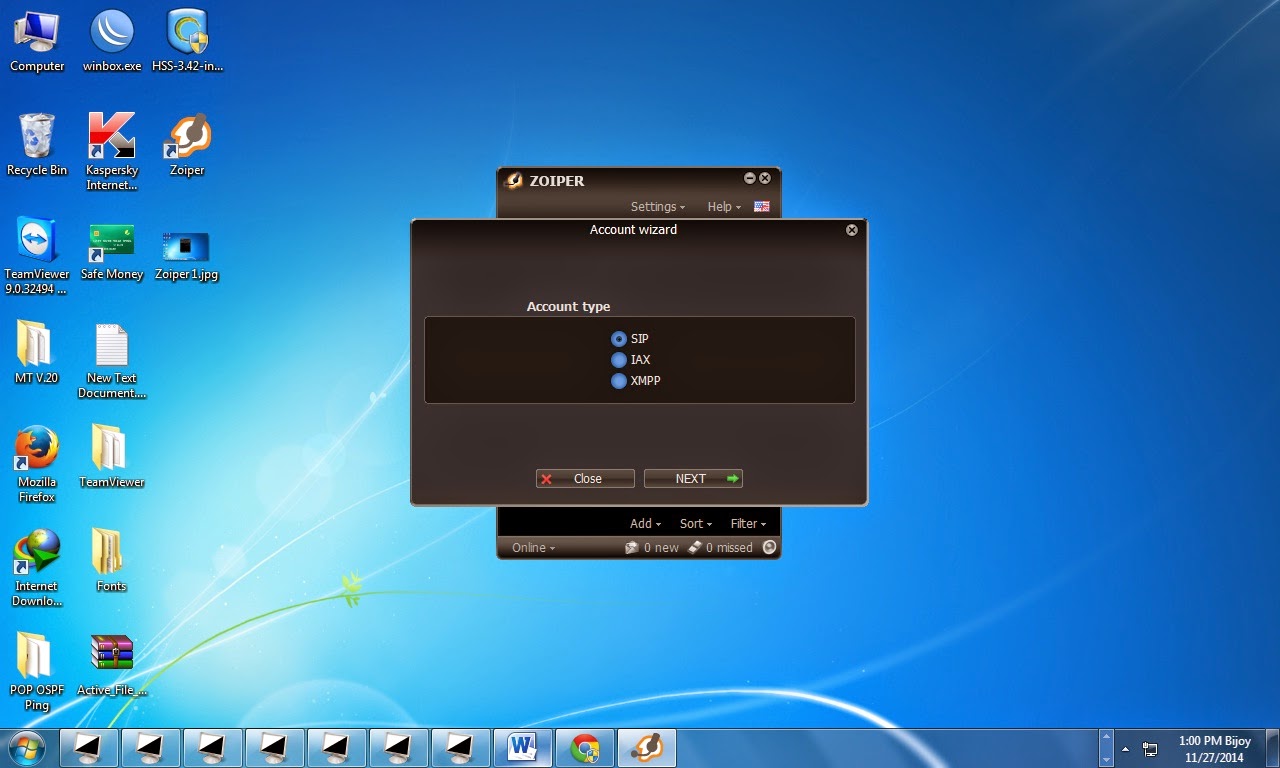Expand the Add dropdown in Zoiper
The width and height of the screenshot is (1280, 768).
(645, 524)
